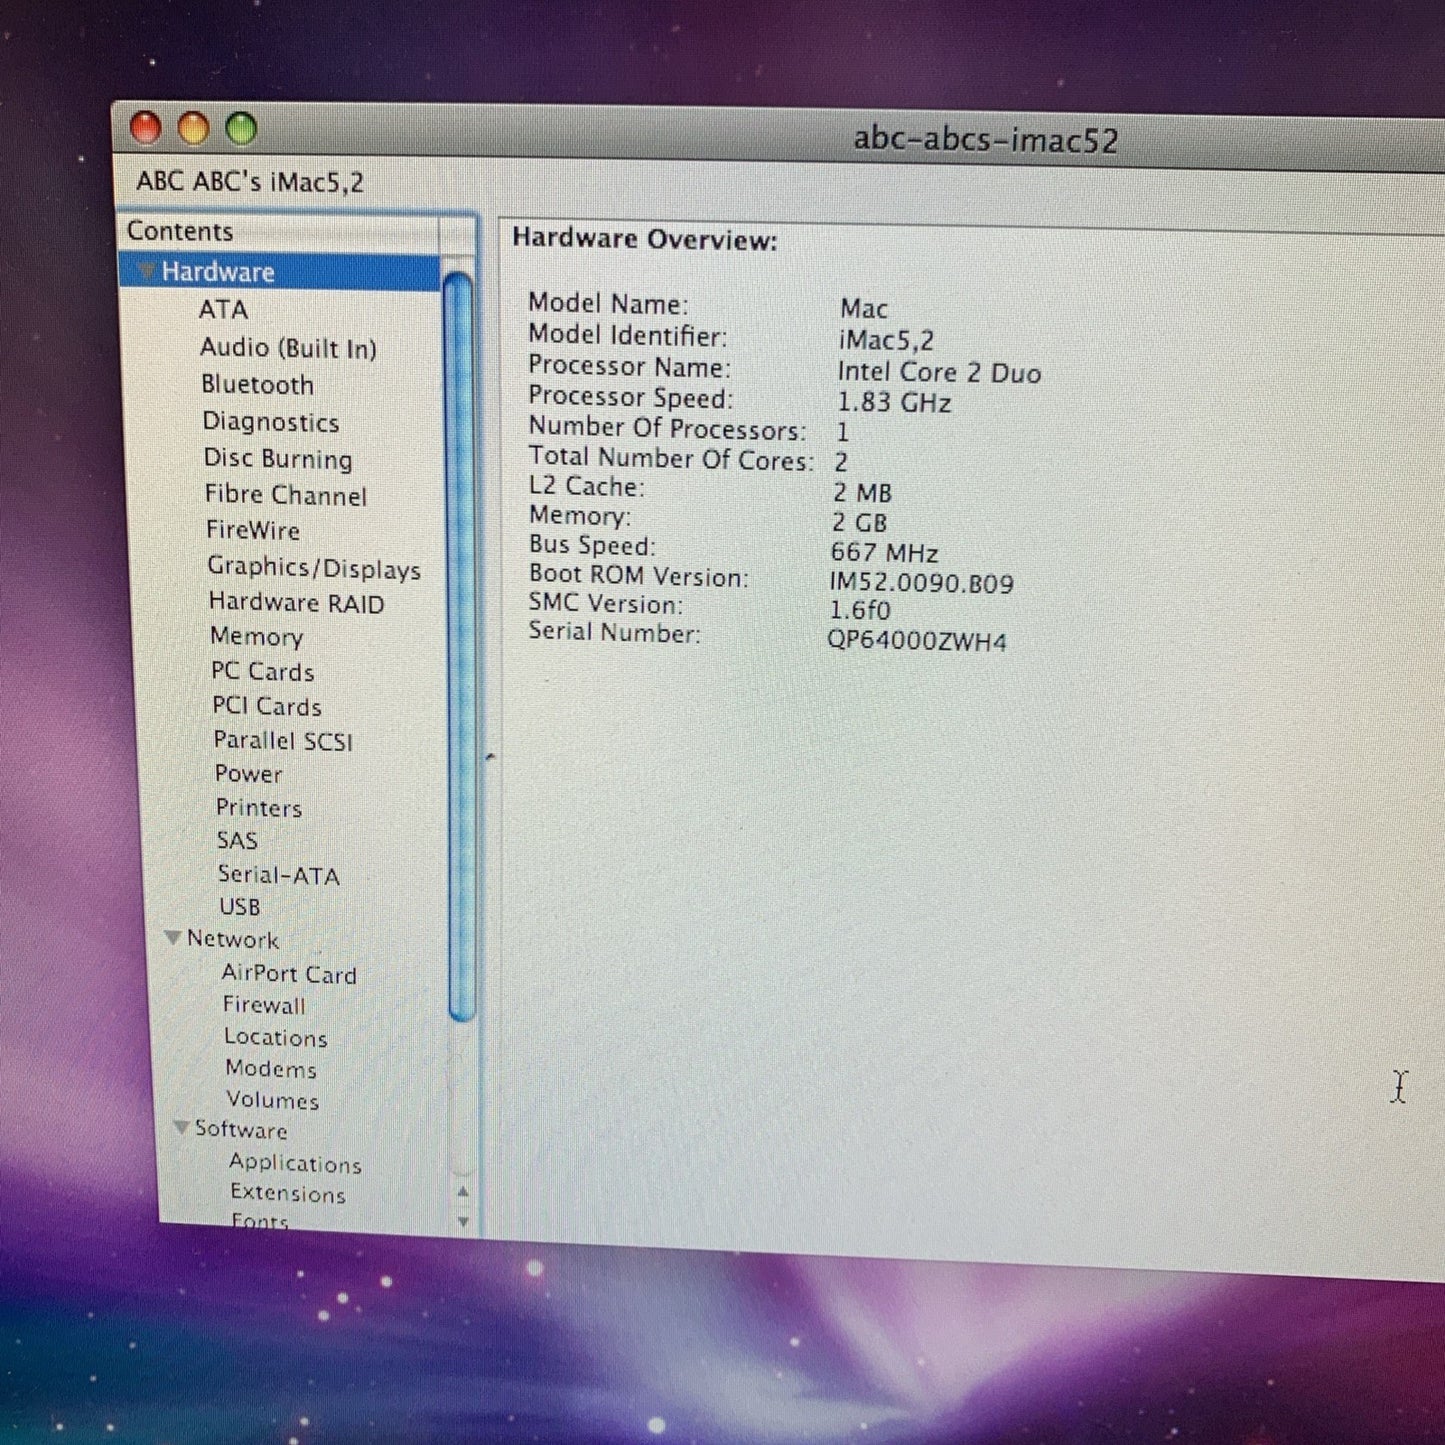Click the Contents column header

(279, 232)
